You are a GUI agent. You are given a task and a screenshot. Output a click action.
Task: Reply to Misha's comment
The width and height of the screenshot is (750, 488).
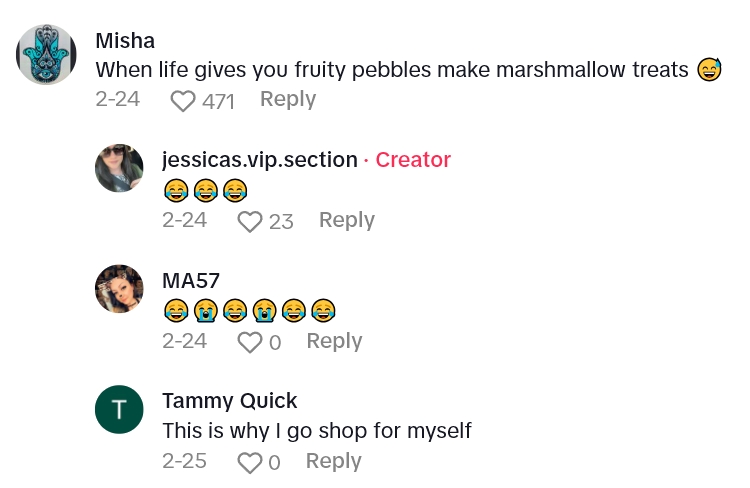click(x=288, y=99)
